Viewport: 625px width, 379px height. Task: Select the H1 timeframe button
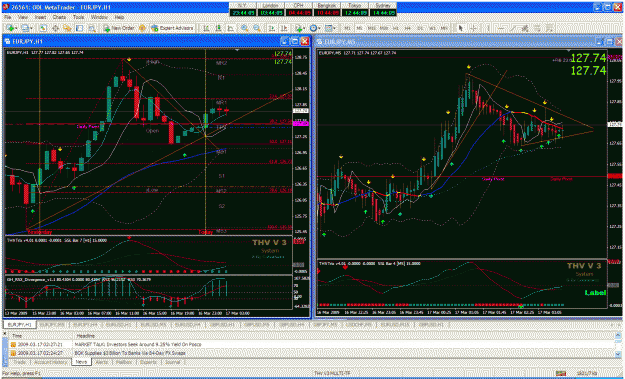(x=396, y=28)
